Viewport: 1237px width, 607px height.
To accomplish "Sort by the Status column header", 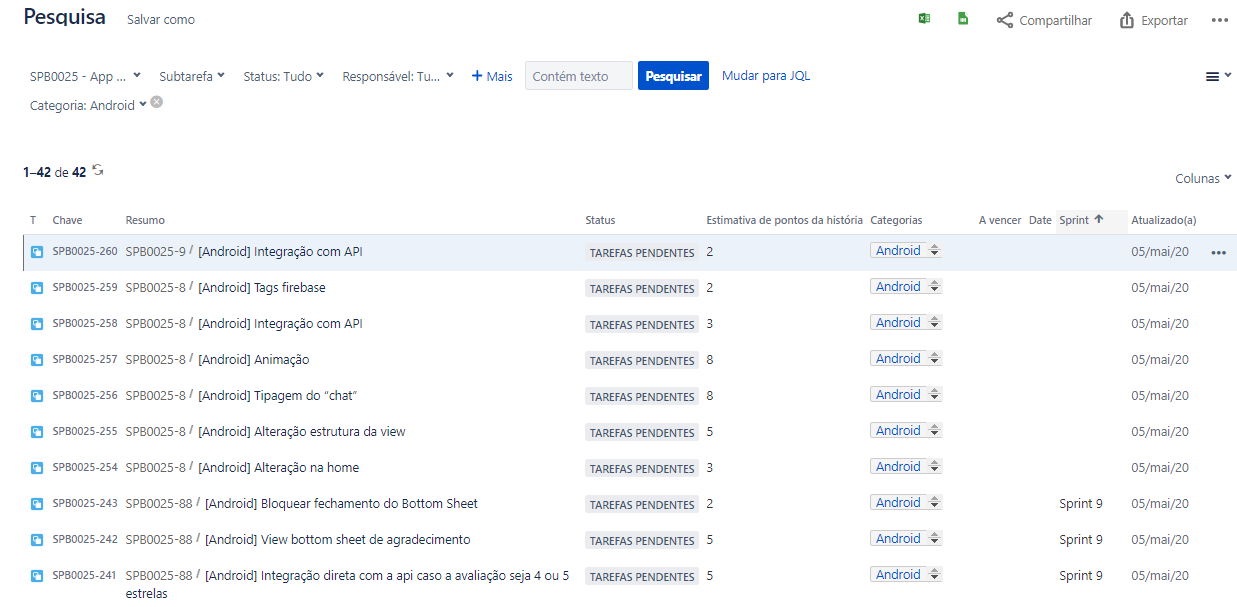I will (x=600, y=220).
